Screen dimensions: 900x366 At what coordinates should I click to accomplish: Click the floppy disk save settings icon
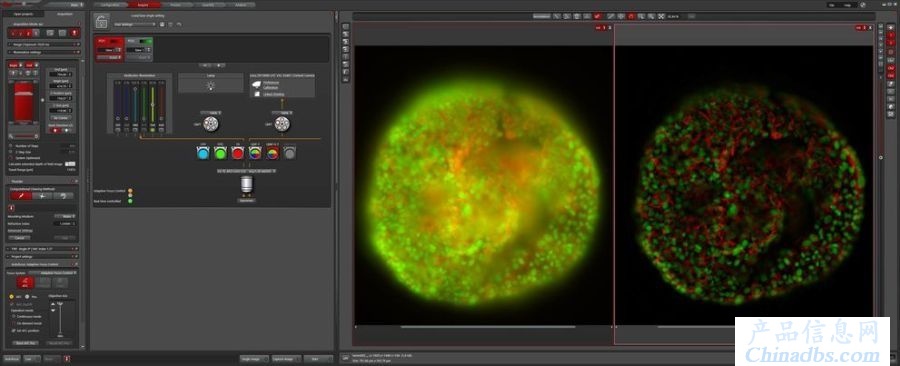pyautogui.click(x=162, y=24)
